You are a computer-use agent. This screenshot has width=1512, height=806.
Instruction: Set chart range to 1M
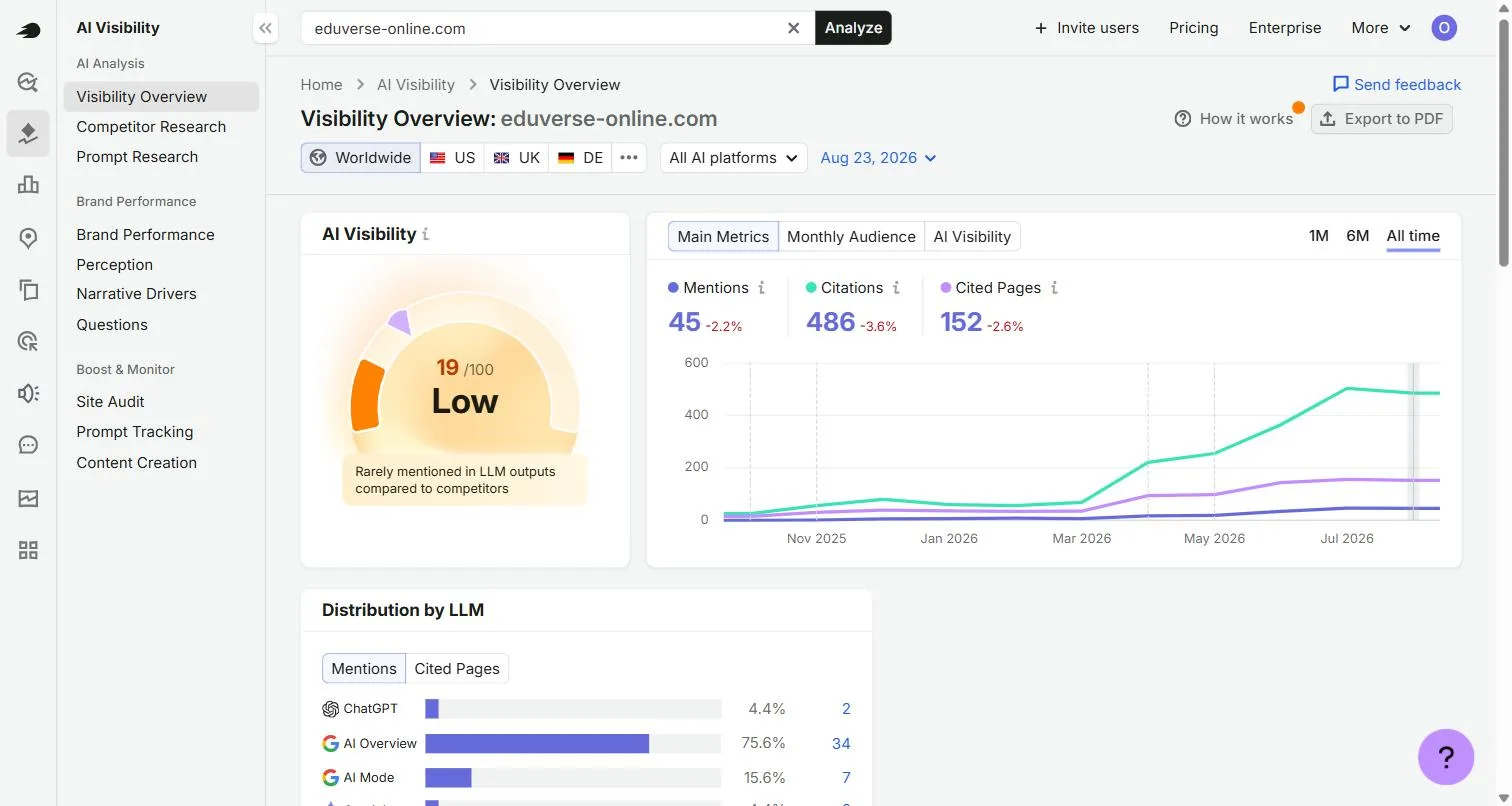pos(1319,236)
